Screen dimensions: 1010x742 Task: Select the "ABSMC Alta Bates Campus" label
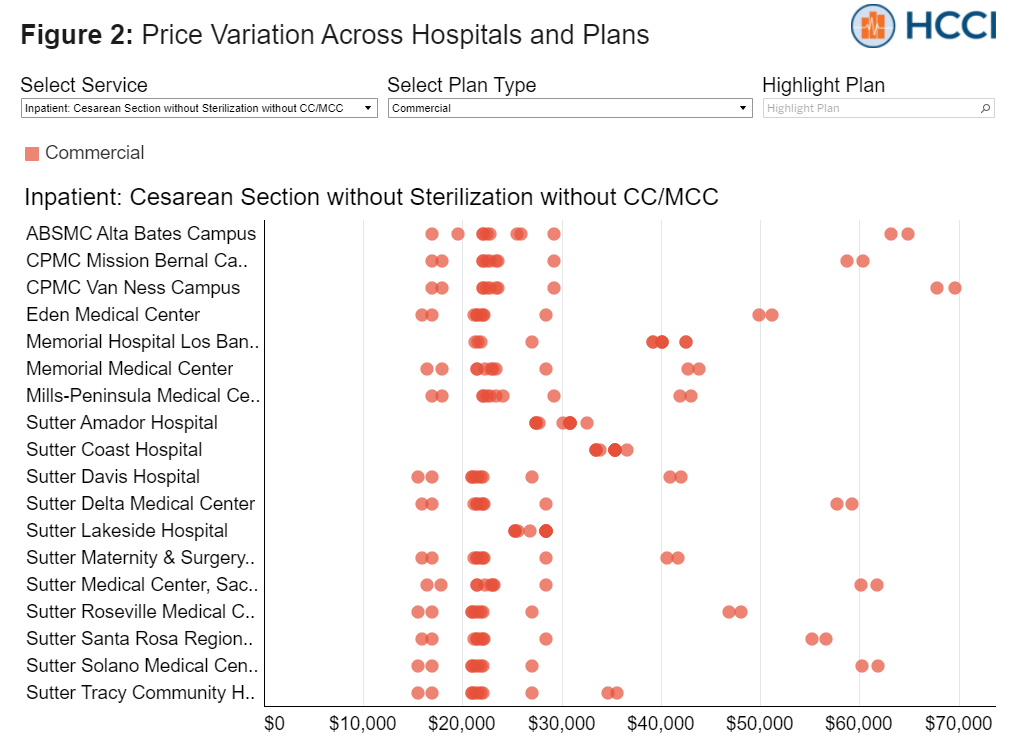click(141, 233)
